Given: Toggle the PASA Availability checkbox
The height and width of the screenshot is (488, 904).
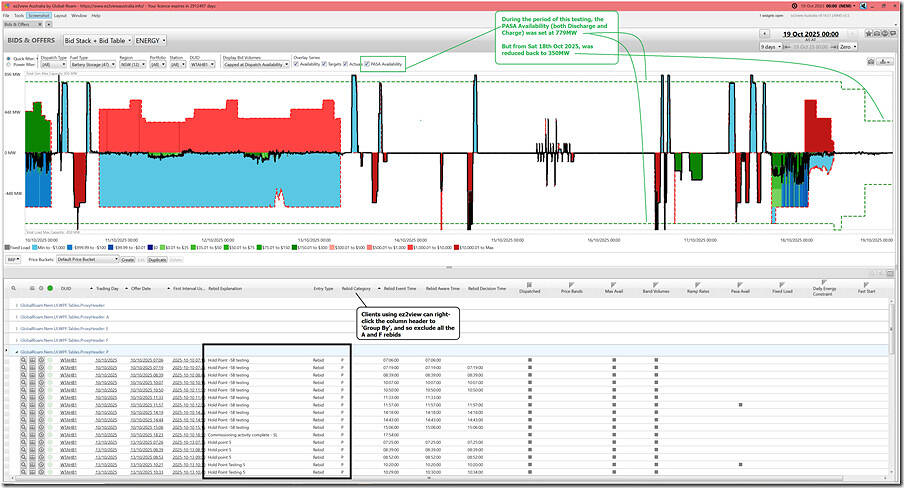Looking at the screenshot, I should click(367, 64).
